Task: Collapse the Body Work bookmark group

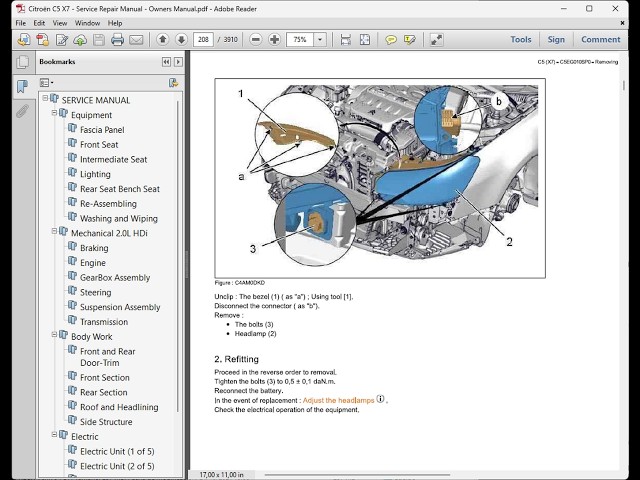Action: coord(54,334)
